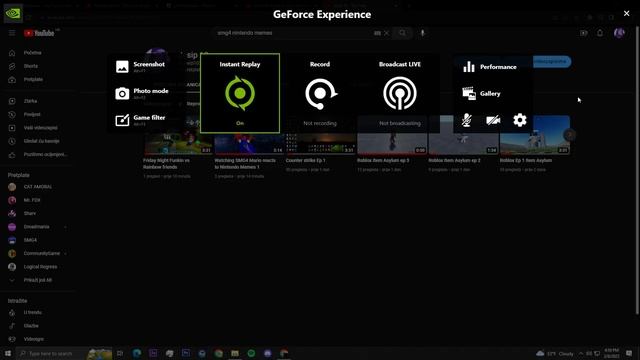Open the Gallery
Viewport: 640px width, 360px height.
tap(481, 93)
